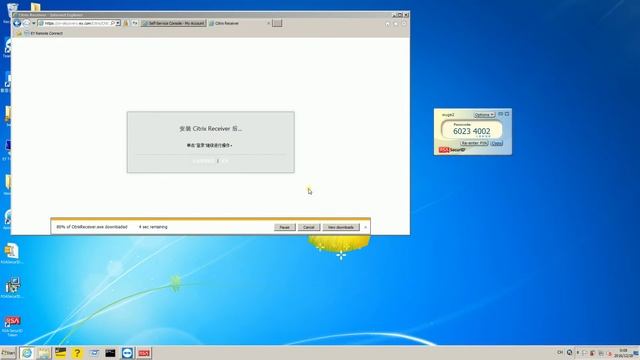The width and height of the screenshot is (640, 360).
Task: Switch to Self Service Console - My Account tab
Action: point(173,23)
